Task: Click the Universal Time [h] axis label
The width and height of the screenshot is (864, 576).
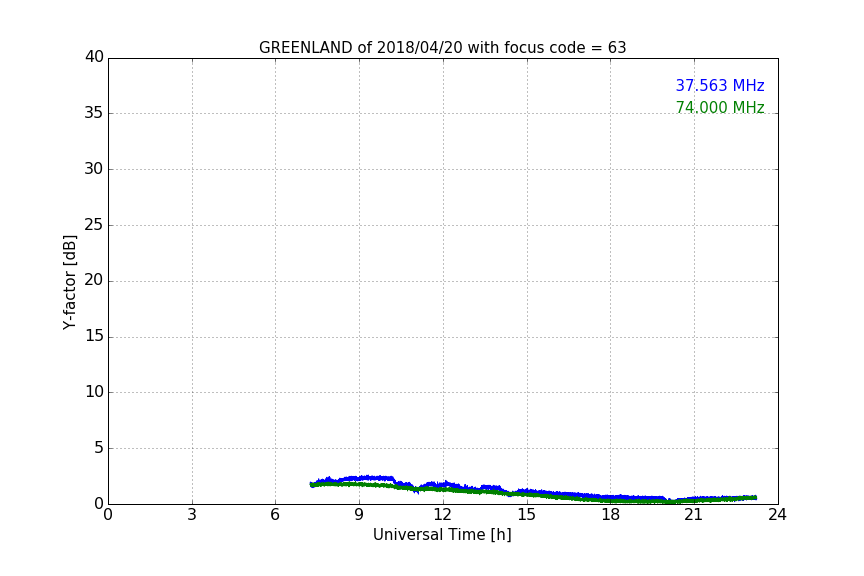Action: tap(442, 535)
